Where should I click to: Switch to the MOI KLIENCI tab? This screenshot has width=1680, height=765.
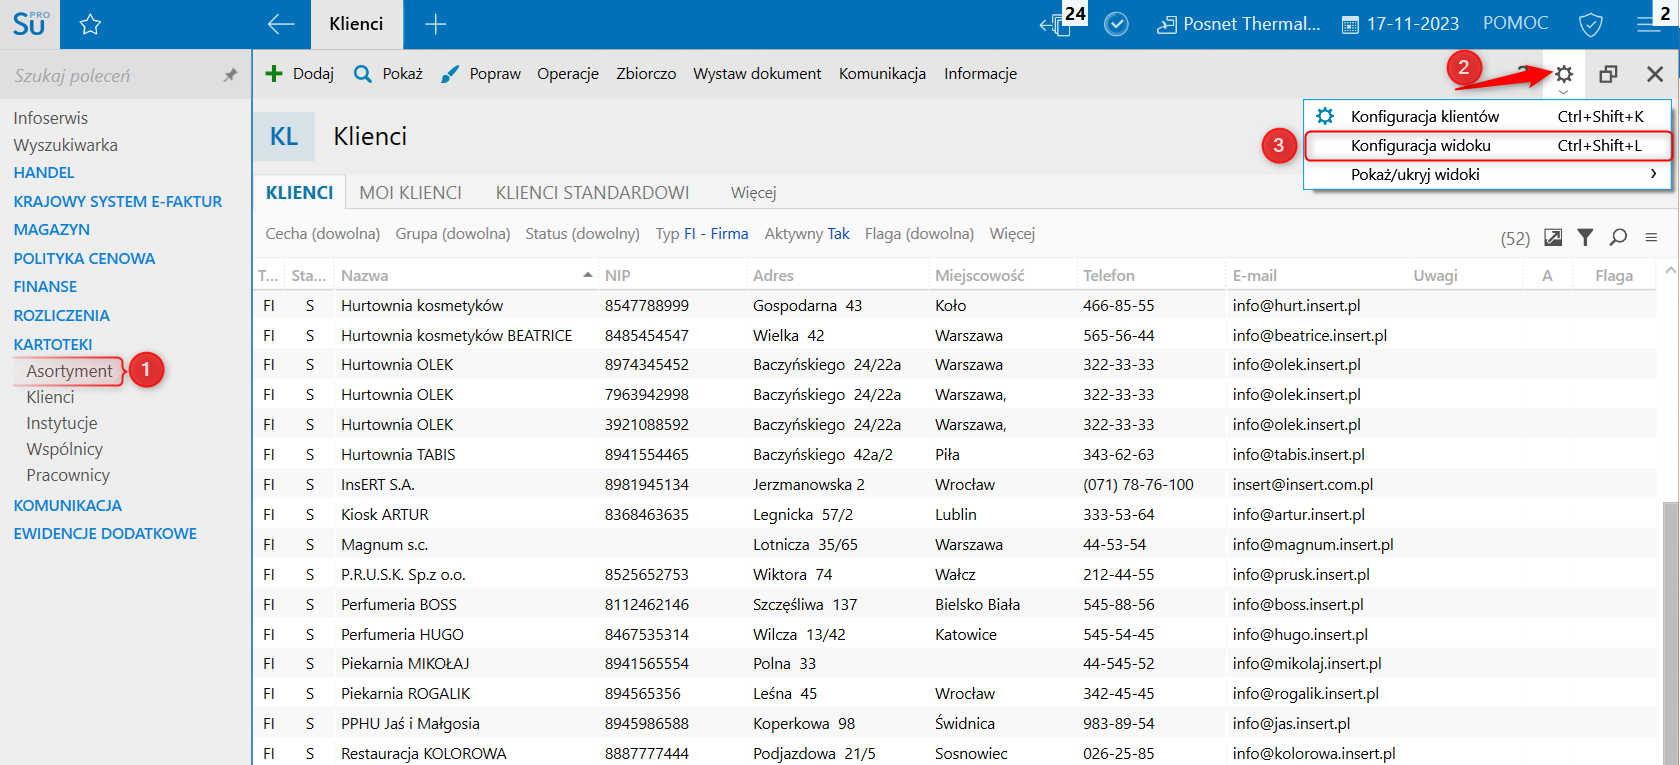pyautogui.click(x=410, y=193)
